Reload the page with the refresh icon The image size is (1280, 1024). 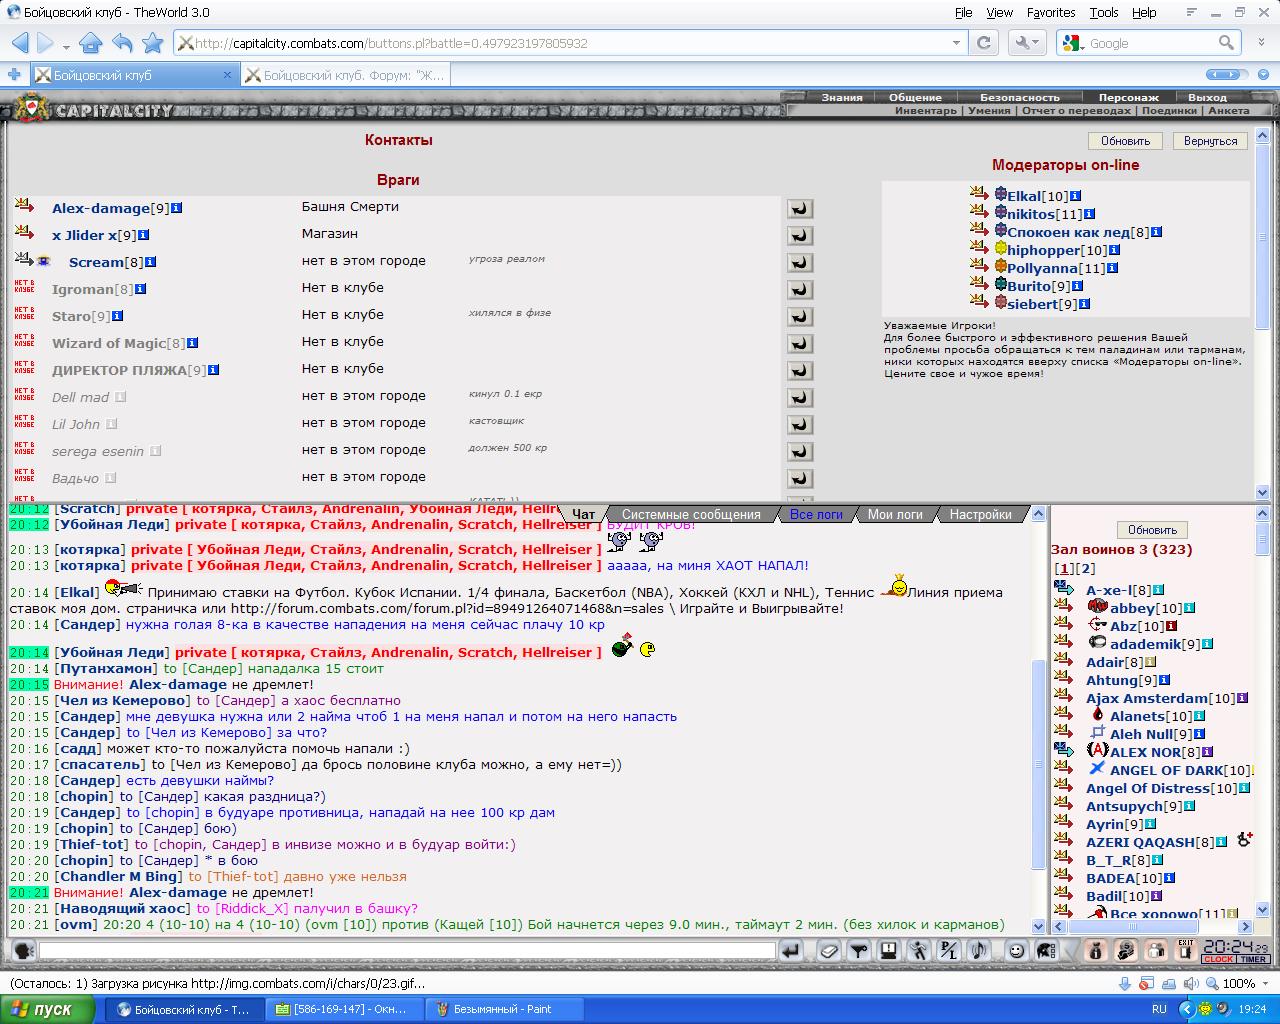point(984,43)
